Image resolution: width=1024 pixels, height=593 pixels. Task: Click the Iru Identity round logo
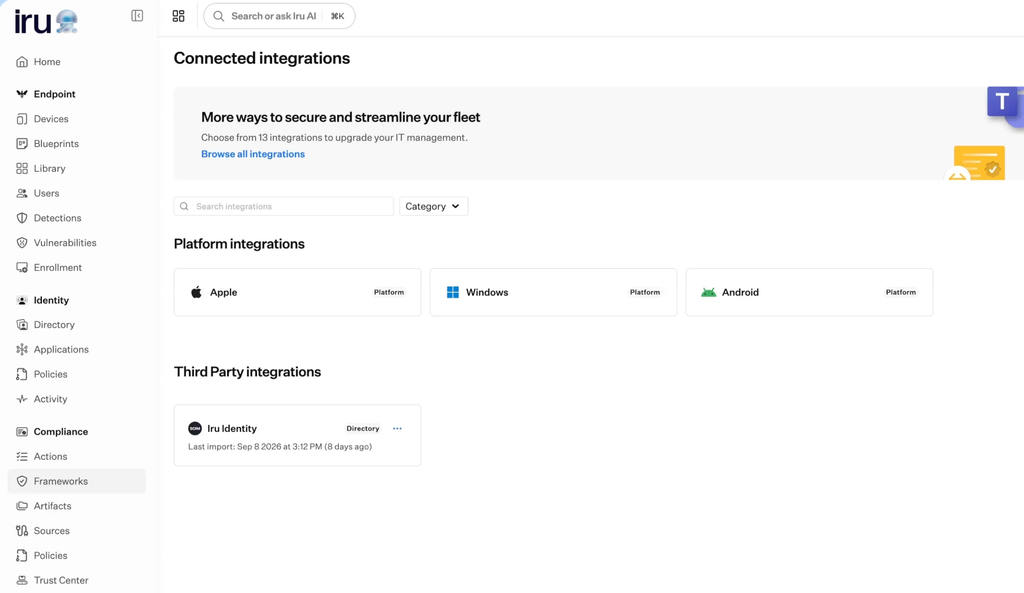coord(195,428)
